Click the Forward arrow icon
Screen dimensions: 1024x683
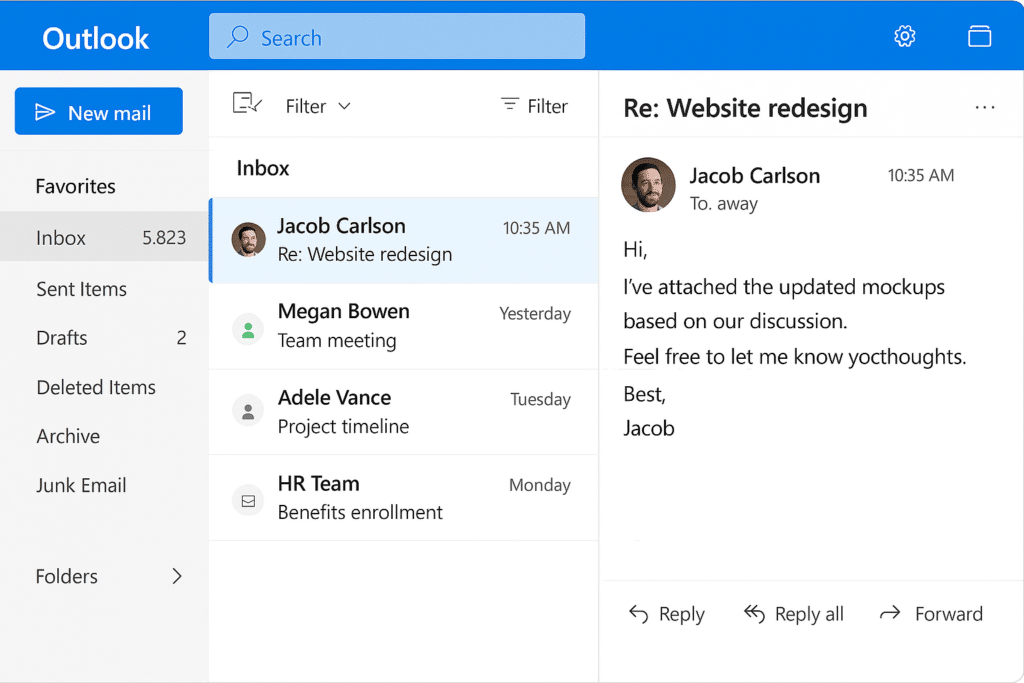(x=889, y=613)
